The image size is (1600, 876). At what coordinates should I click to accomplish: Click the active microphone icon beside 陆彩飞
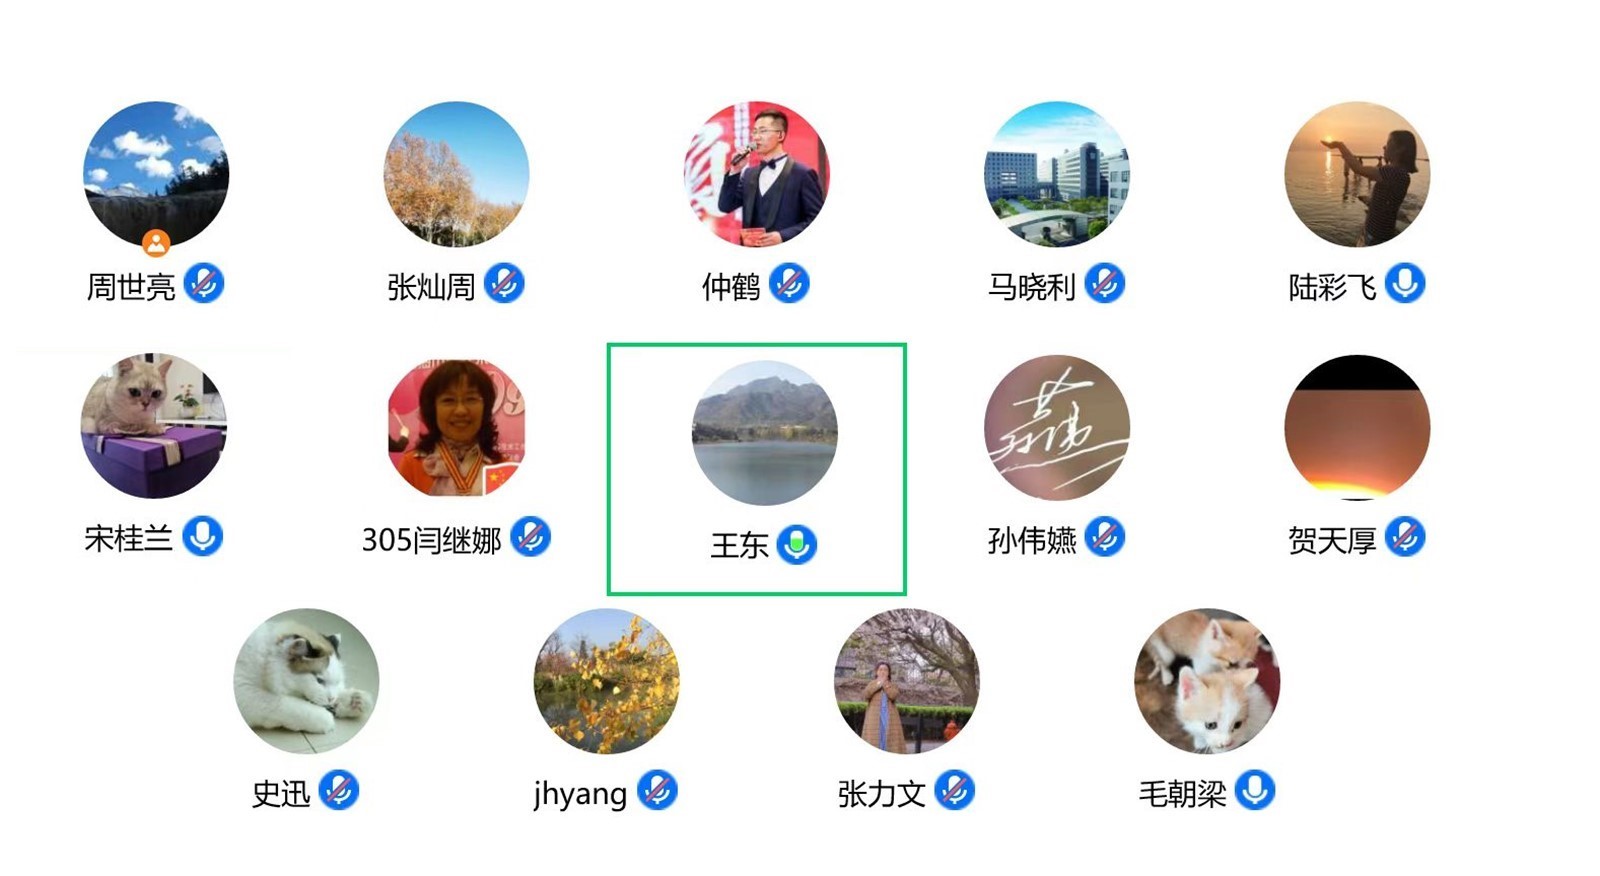(1405, 284)
